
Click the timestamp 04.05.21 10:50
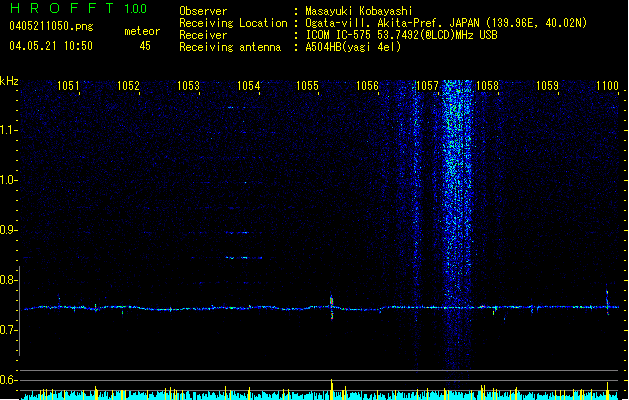[51, 46]
